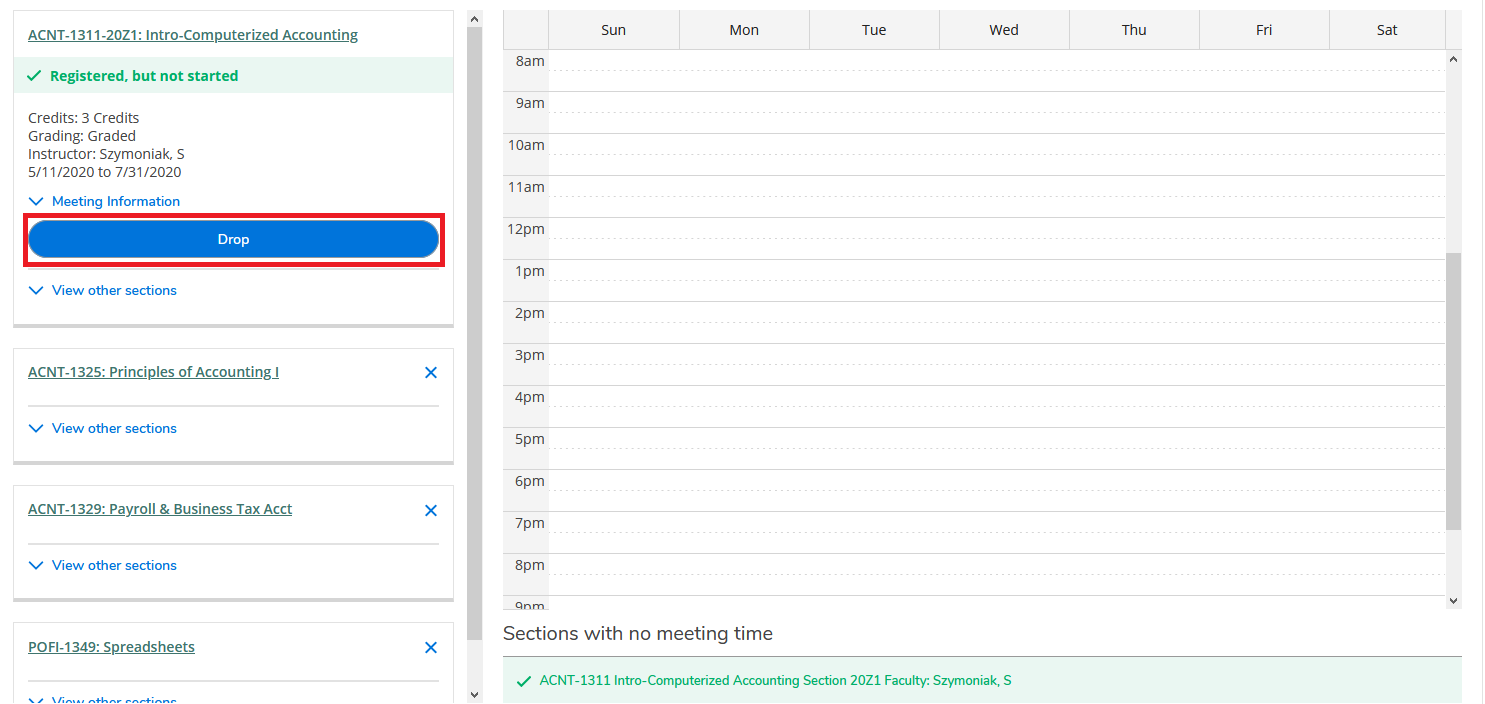Click the Thu column header

(1134, 30)
